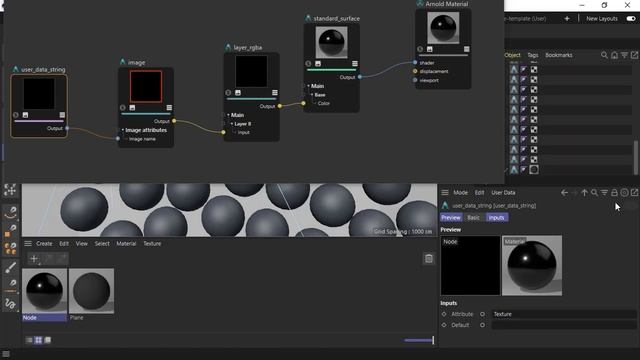Toggle the New Layouts switch

(631, 19)
